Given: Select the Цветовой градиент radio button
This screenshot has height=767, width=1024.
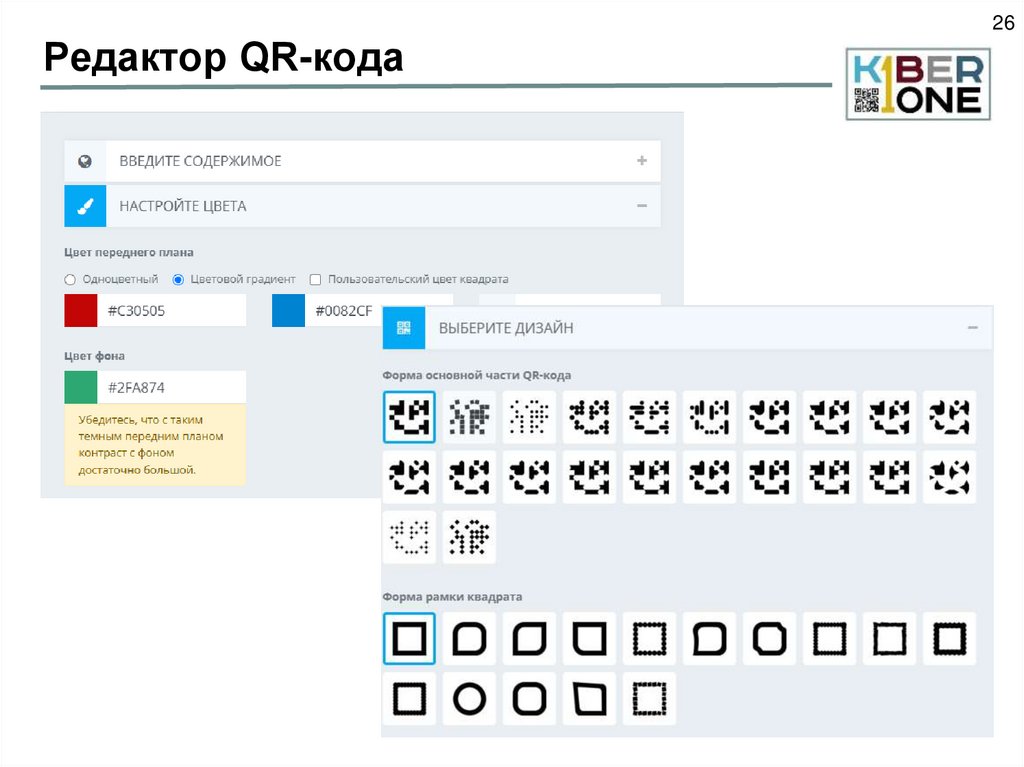Looking at the screenshot, I should click(178, 280).
